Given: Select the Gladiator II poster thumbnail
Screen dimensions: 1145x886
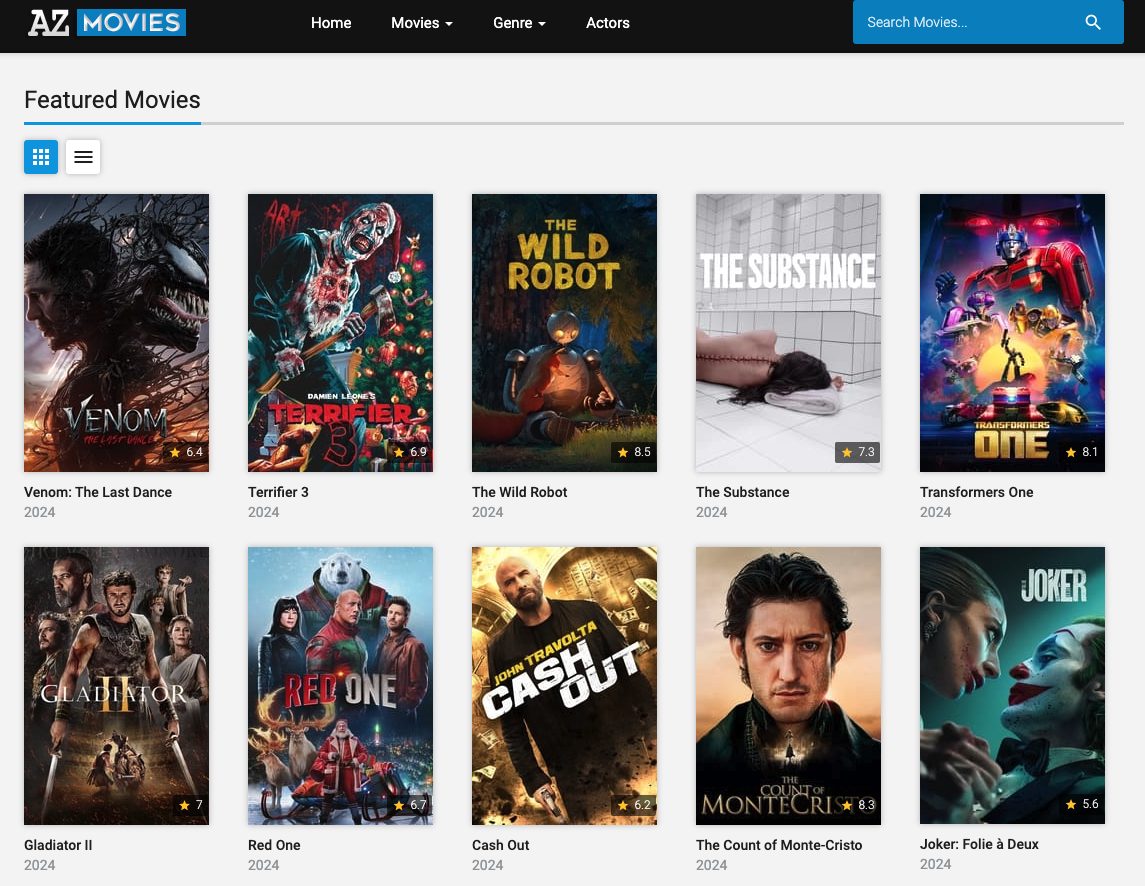Looking at the screenshot, I should [116, 685].
